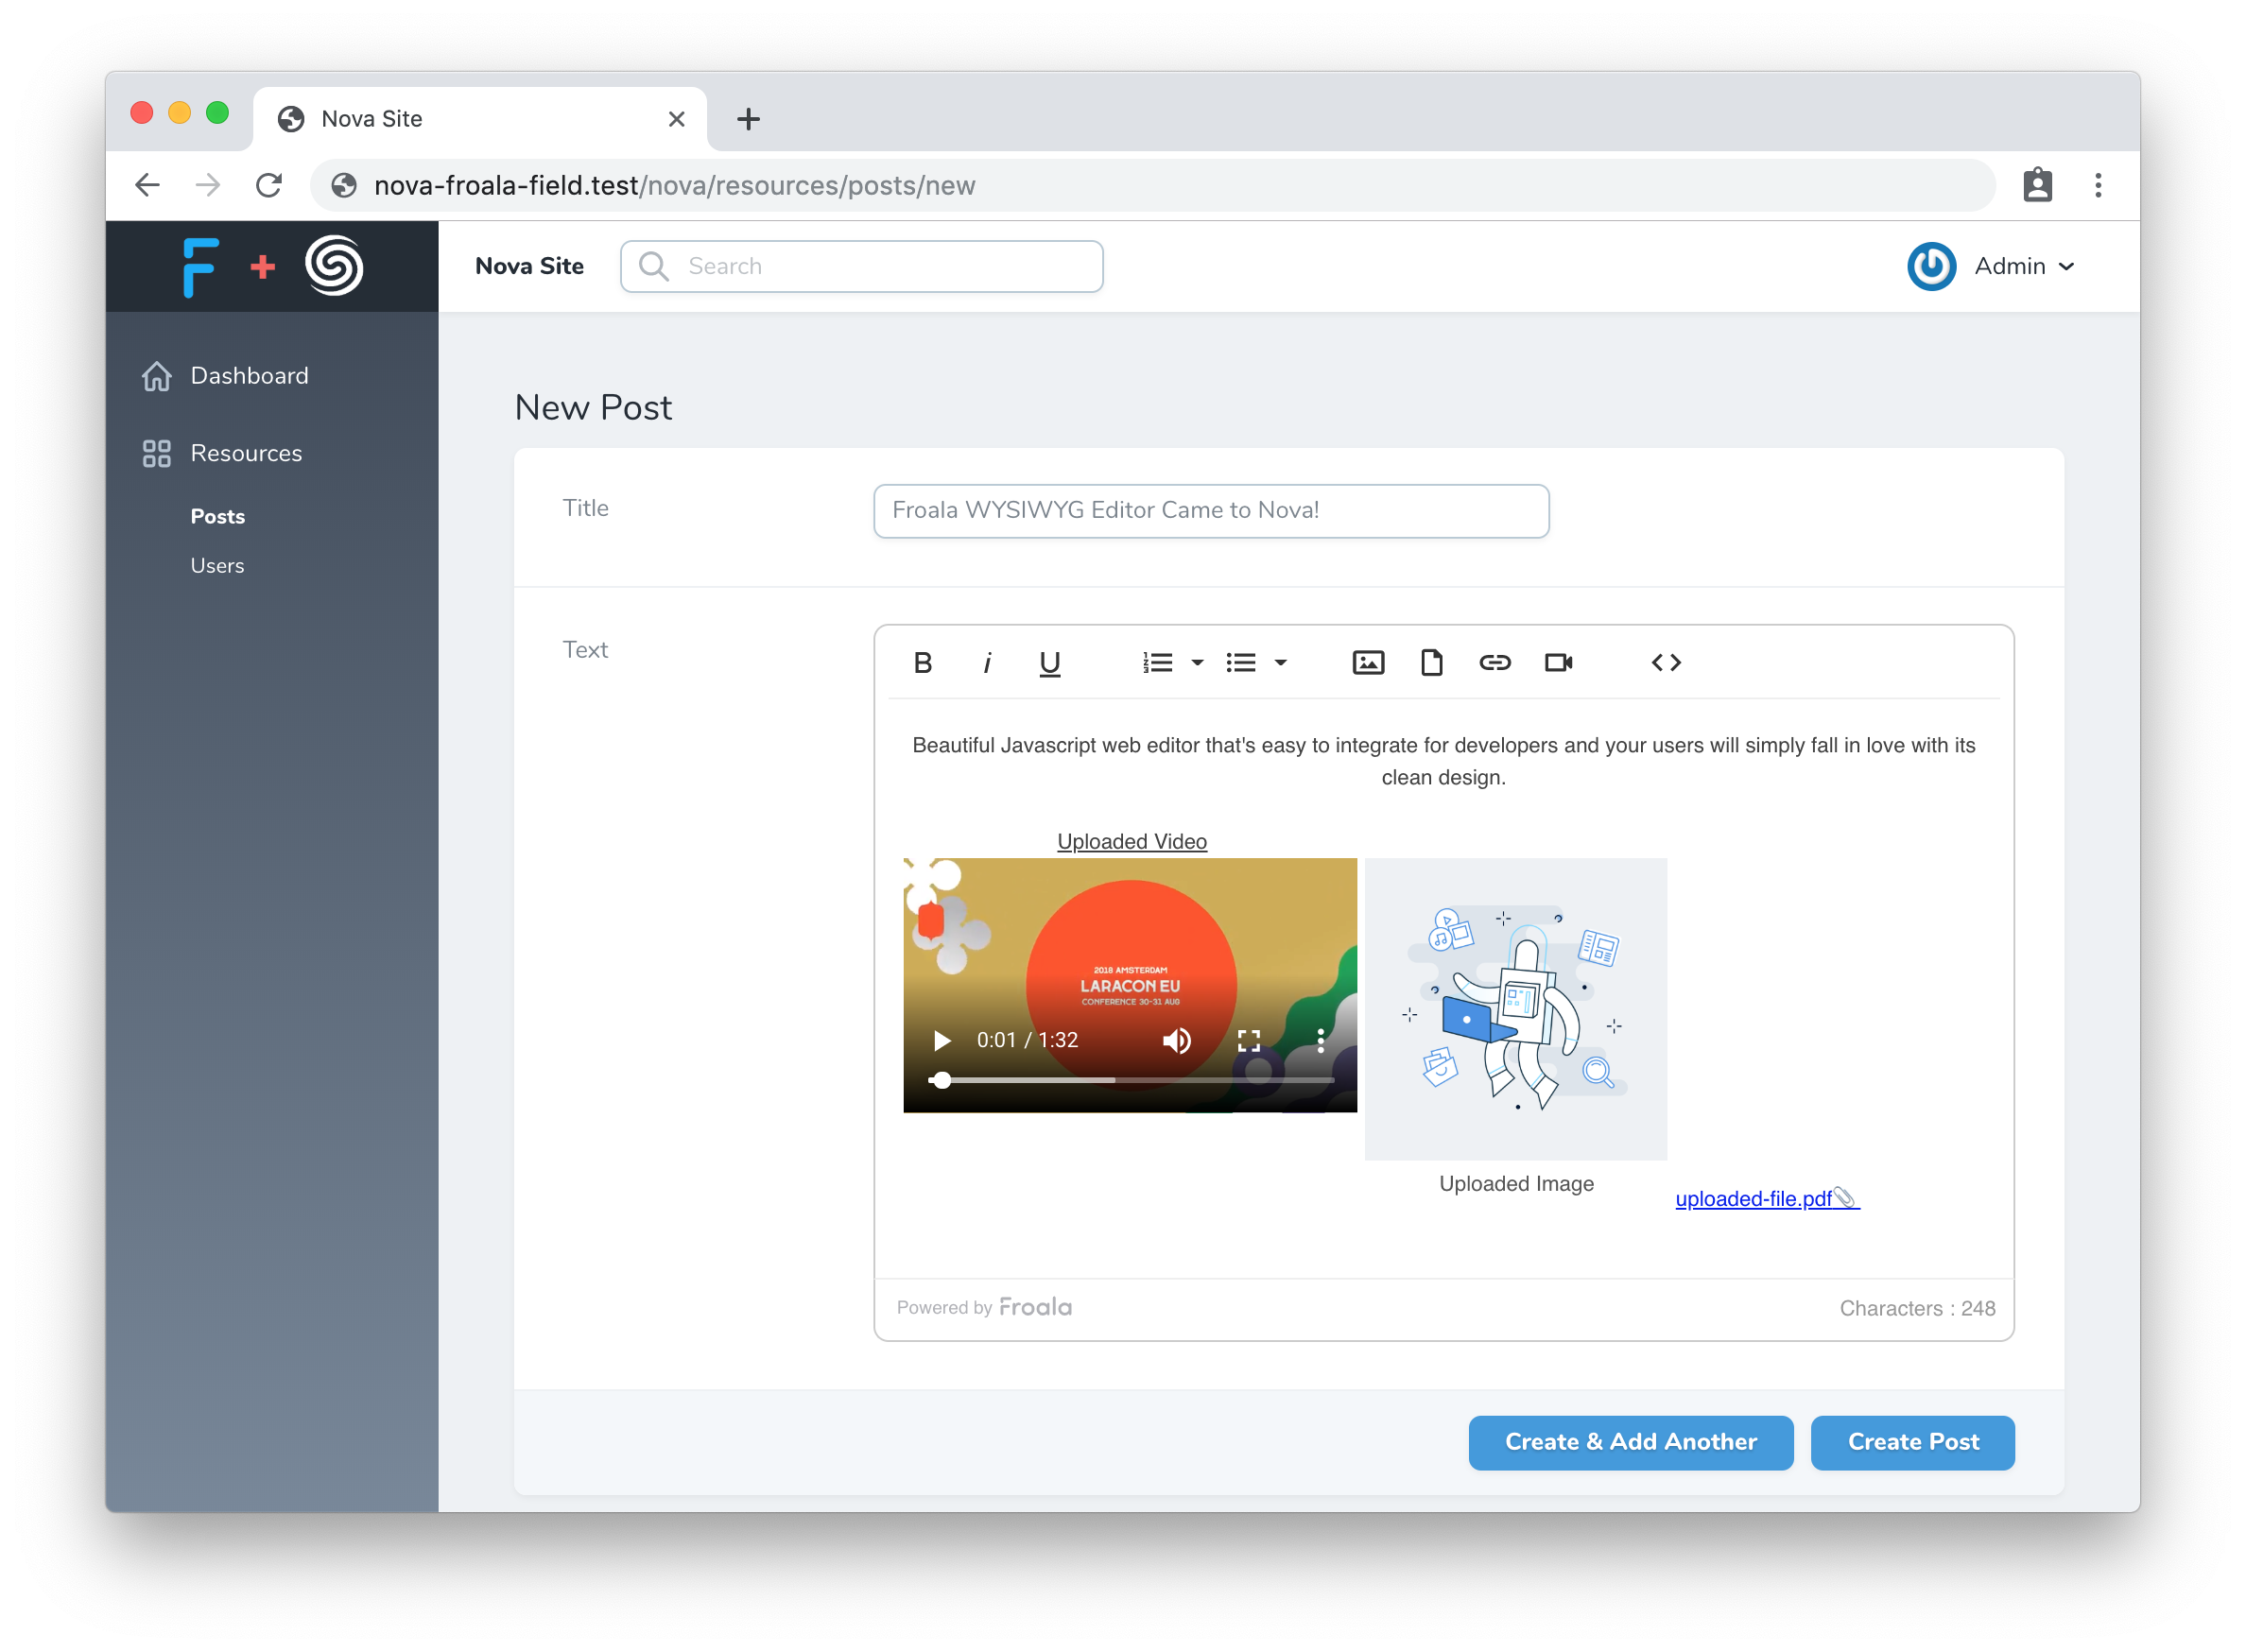Insert an image via the image icon
The image size is (2246, 1652).
pyautogui.click(x=1368, y=662)
